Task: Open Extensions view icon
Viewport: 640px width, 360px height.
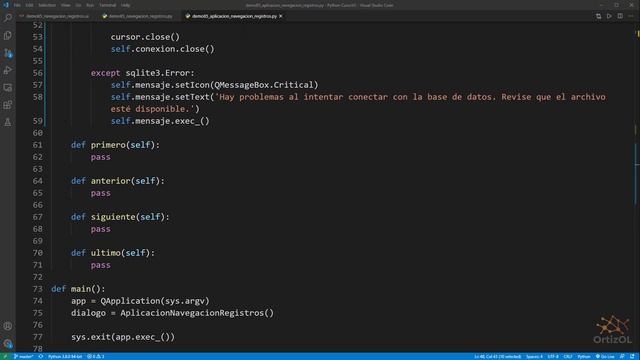Action: [8, 105]
